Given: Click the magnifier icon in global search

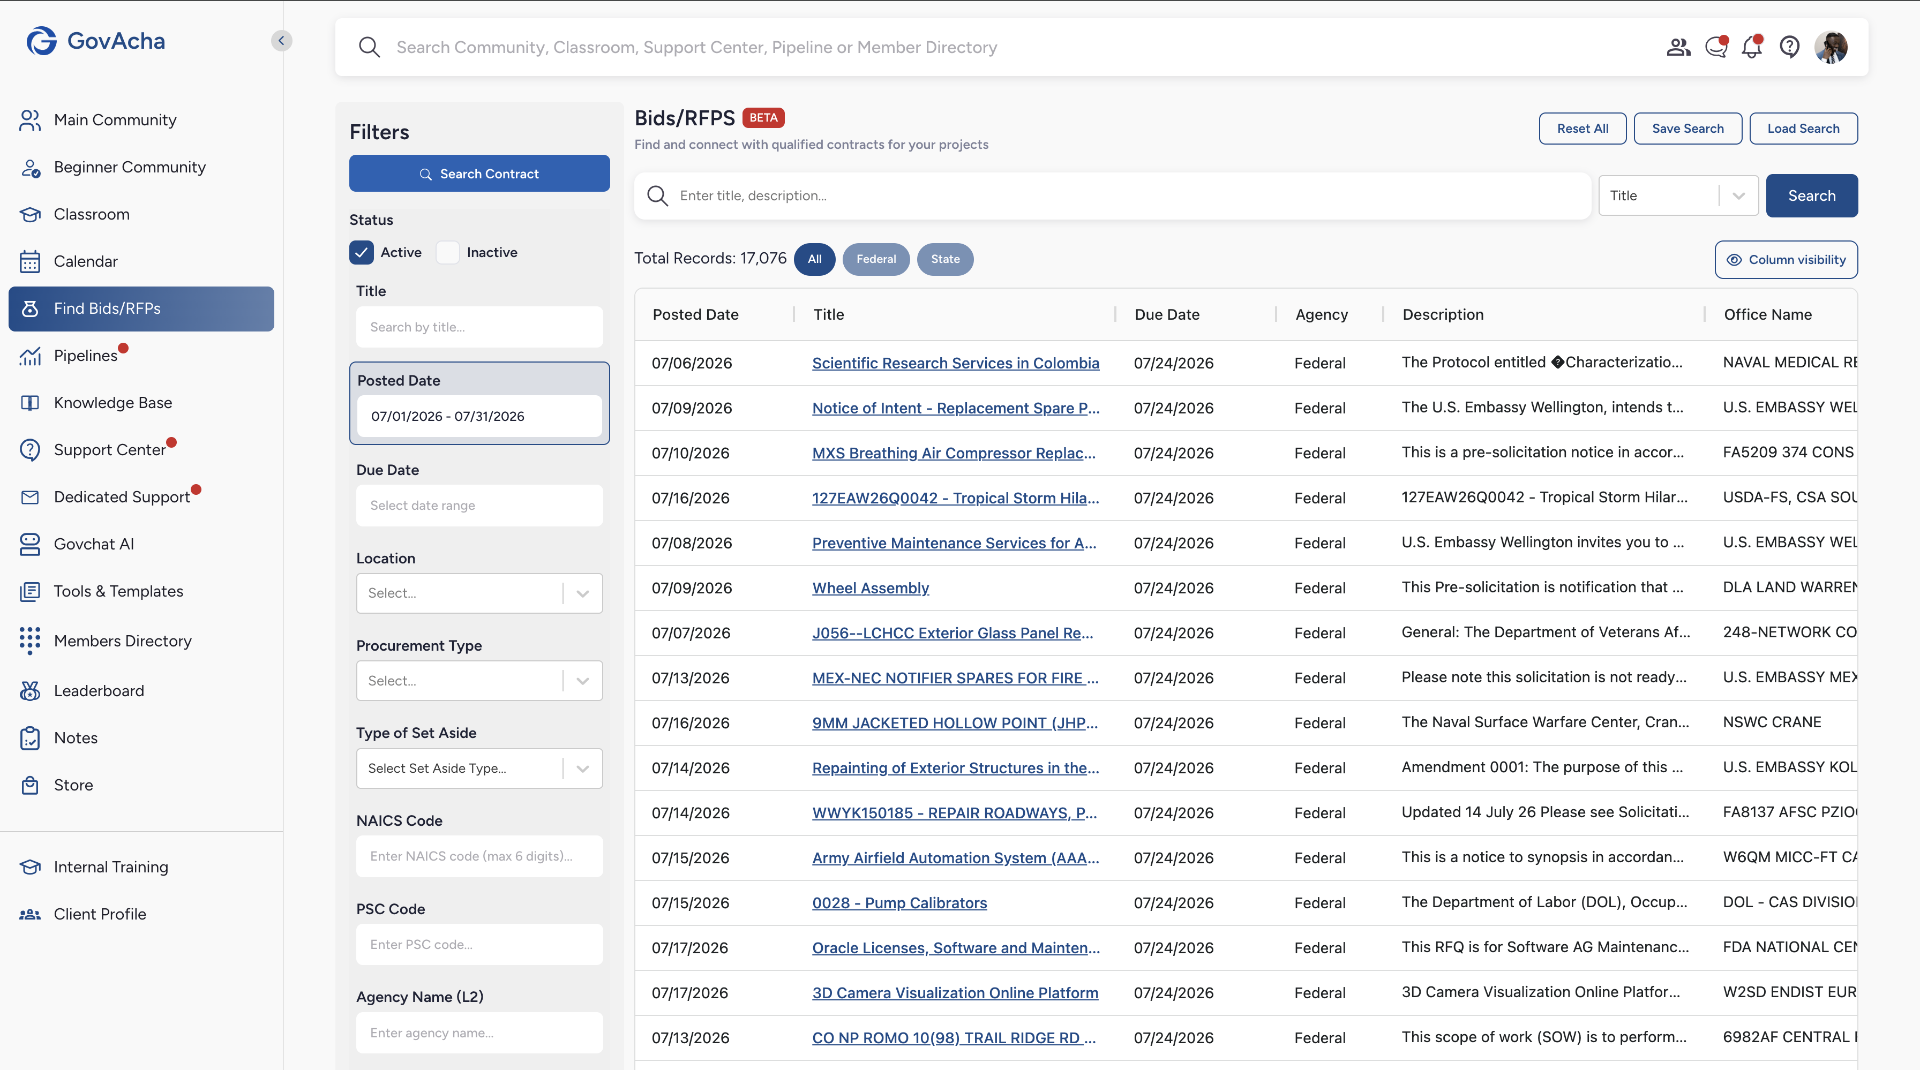Looking at the screenshot, I should coord(369,47).
